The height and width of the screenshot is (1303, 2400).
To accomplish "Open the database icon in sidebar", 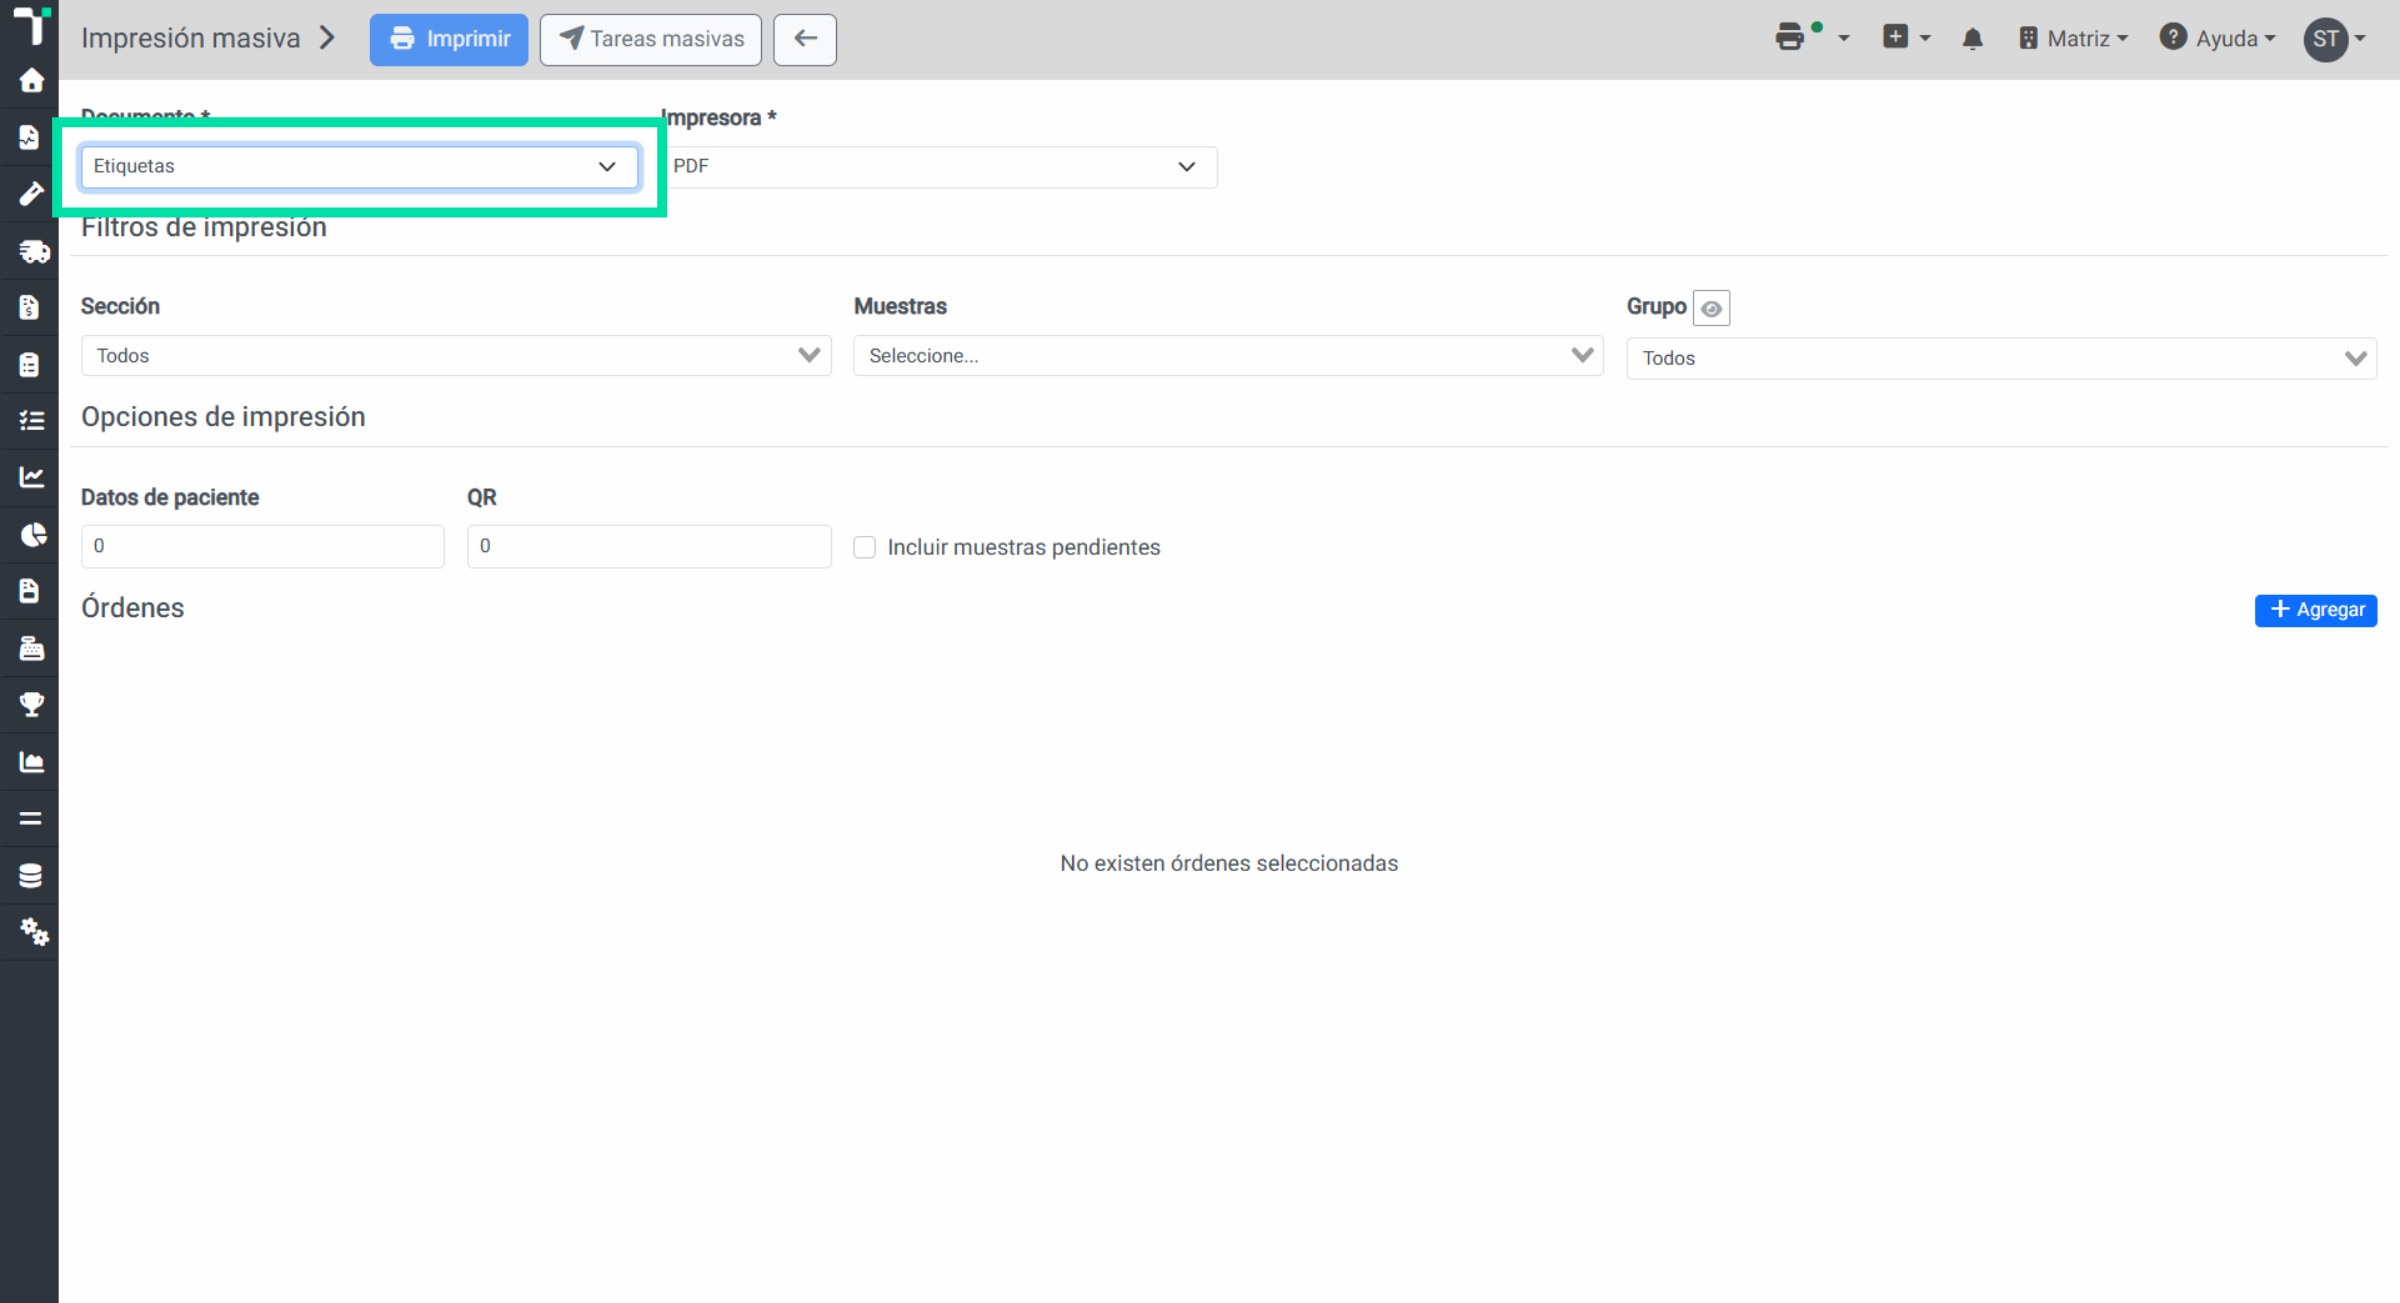I will point(30,875).
